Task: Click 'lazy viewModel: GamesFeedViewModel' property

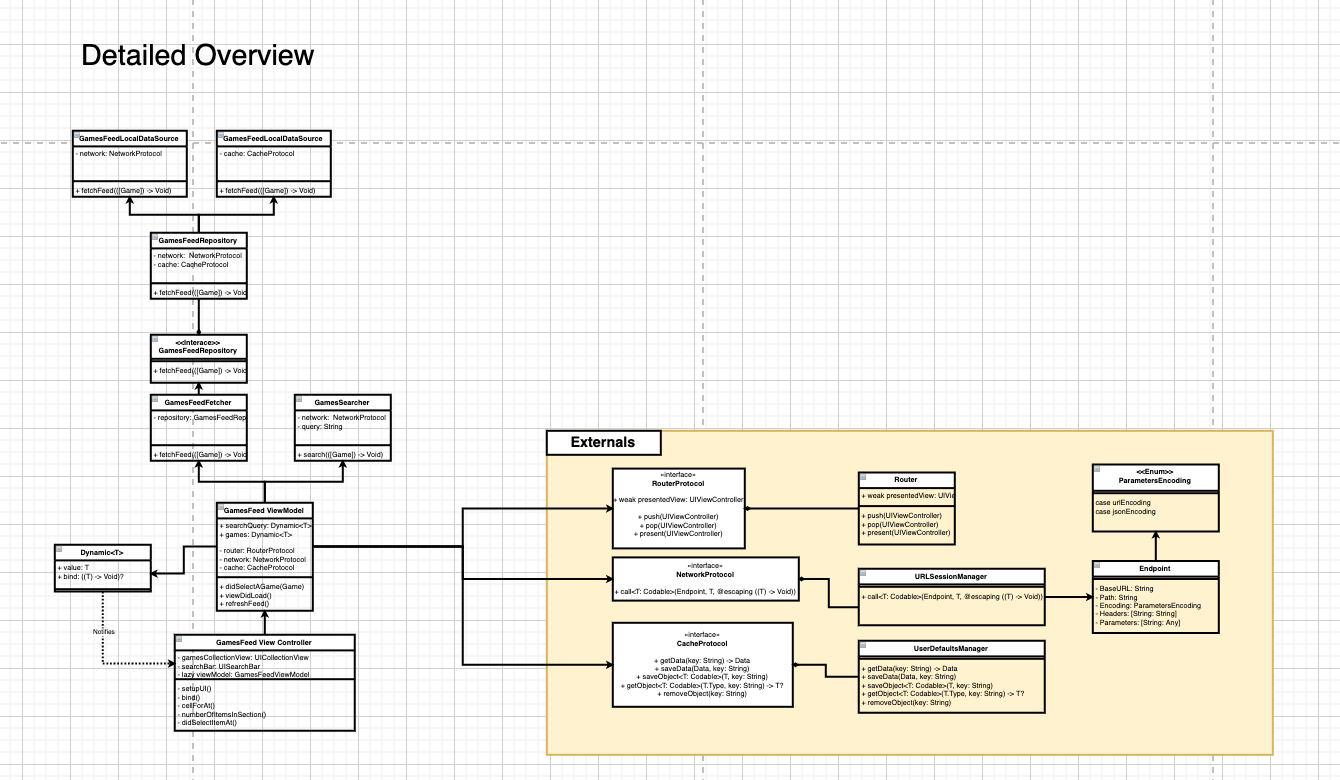Action: (242, 675)
